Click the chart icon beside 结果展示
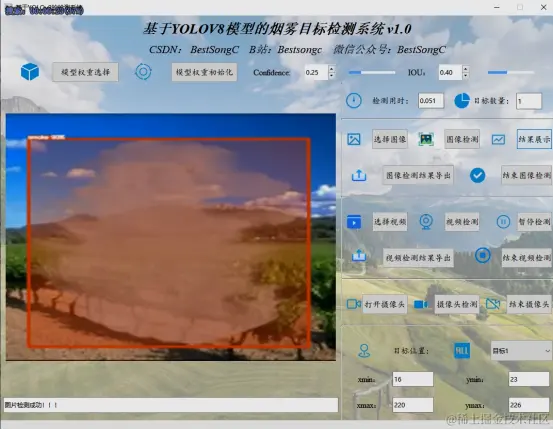Image resolution: width=554 pixels, height=430 pixels. click(498, 140)
